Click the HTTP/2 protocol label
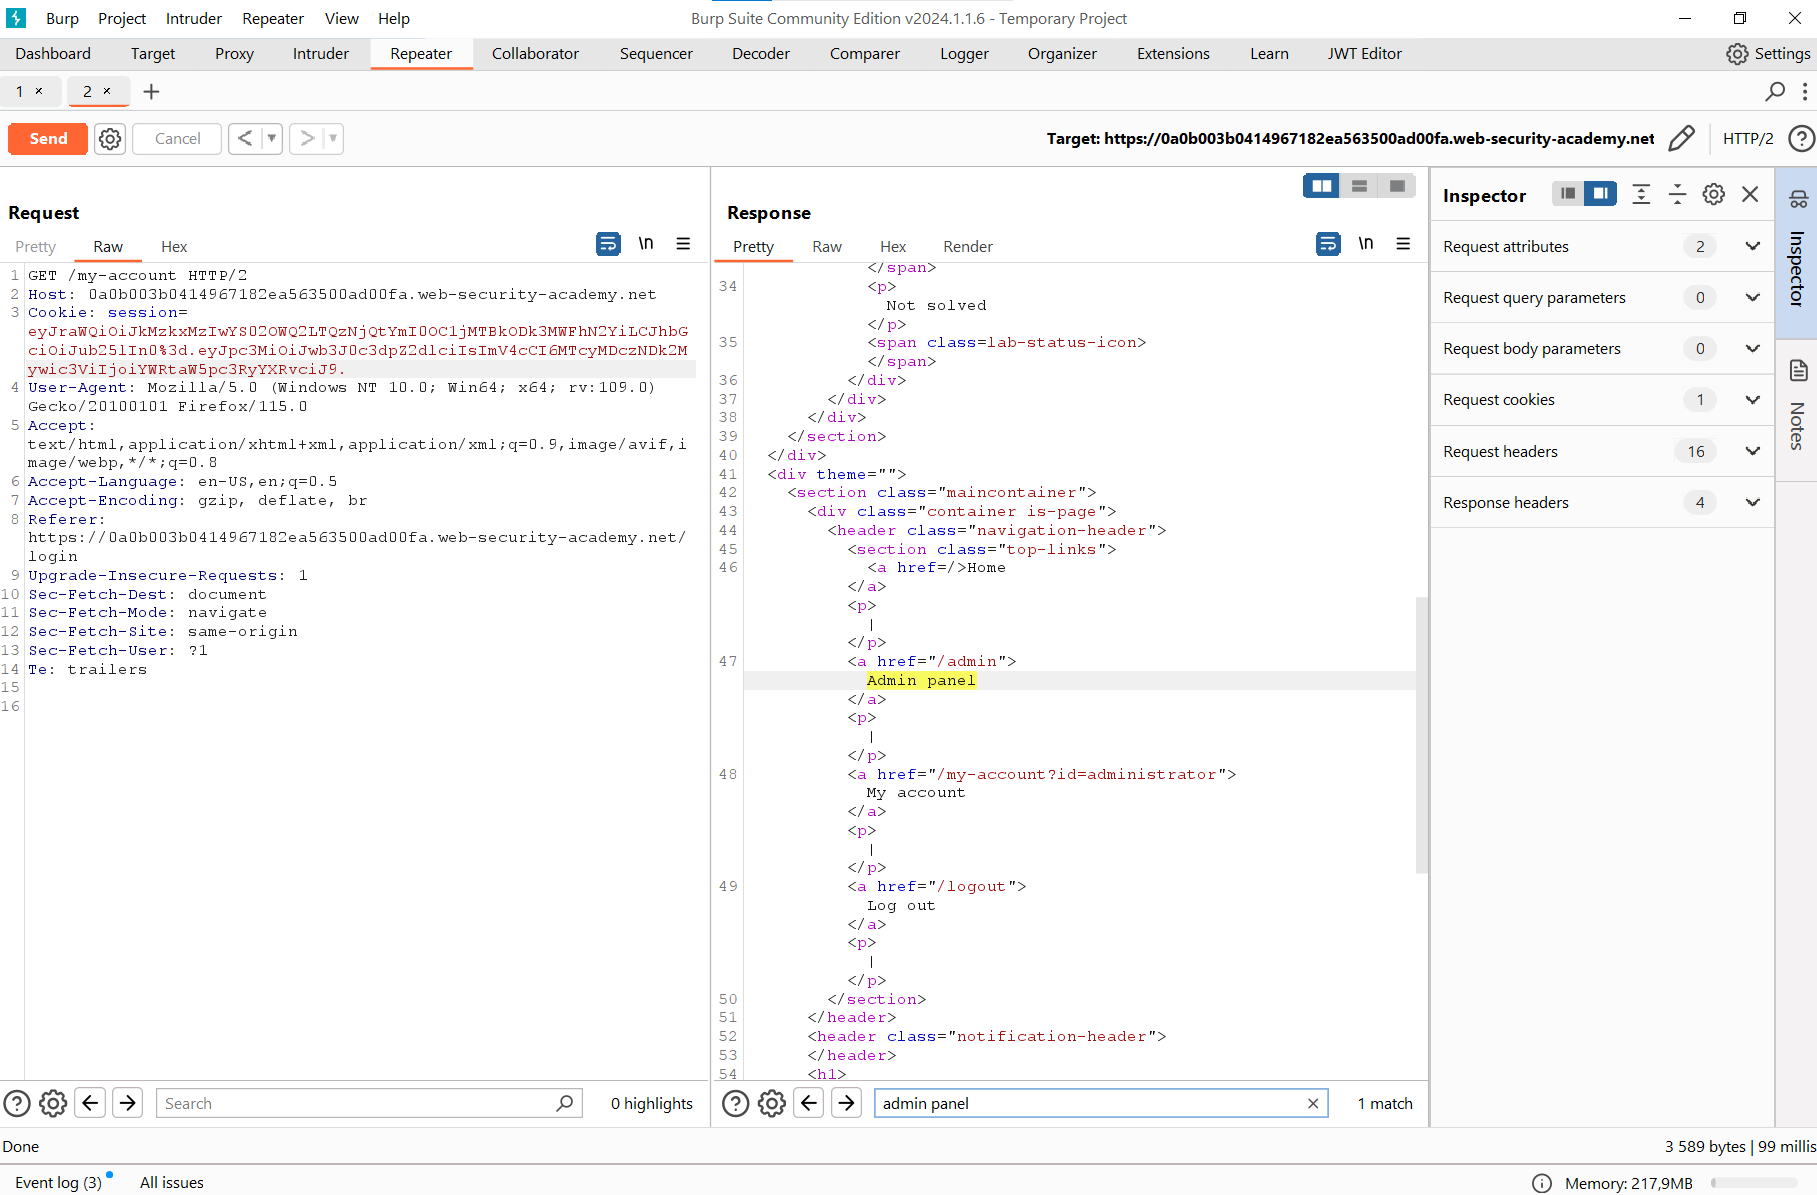This screenshot has height=1195, width=1817. [x=1748, y=139]
